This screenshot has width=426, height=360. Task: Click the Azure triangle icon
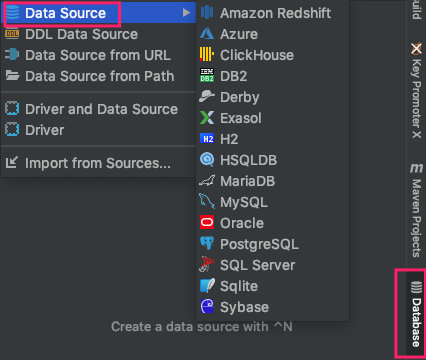click(x=207, y=34)
